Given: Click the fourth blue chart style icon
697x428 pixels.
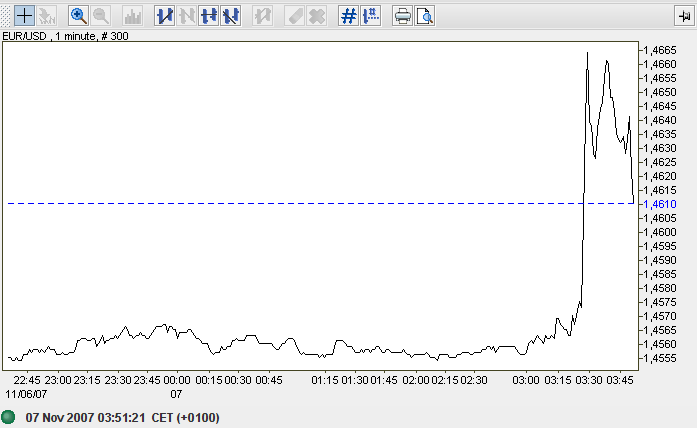Looking at the screenshot, I should coord(231,16).
